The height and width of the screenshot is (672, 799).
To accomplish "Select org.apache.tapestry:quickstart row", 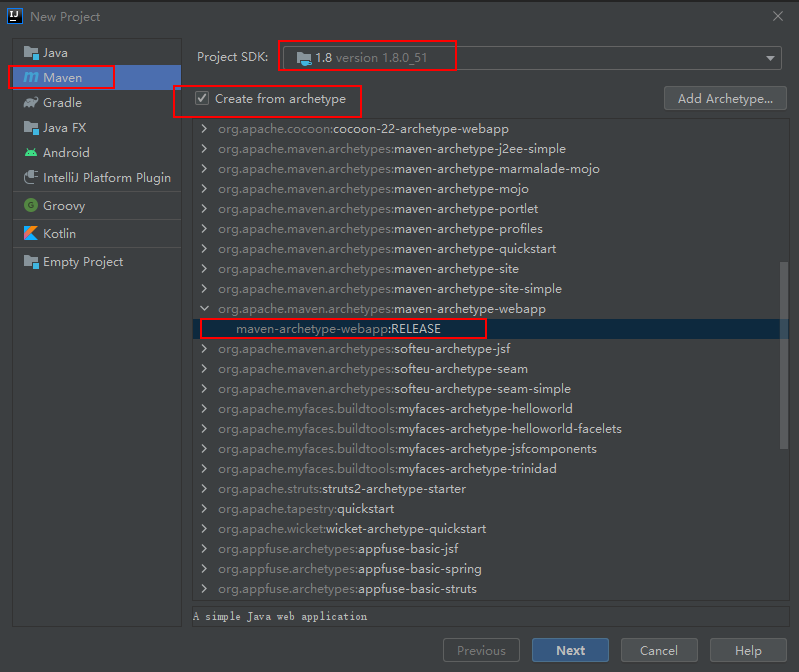I will (x=491, y=508).
